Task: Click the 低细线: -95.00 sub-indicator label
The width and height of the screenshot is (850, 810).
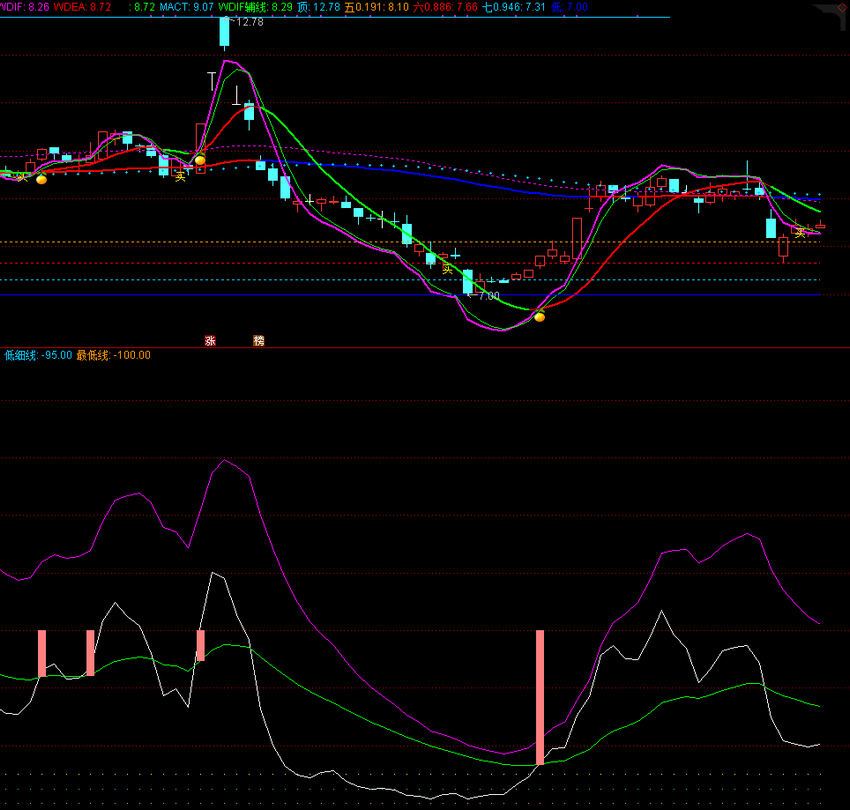Action: 38,355
